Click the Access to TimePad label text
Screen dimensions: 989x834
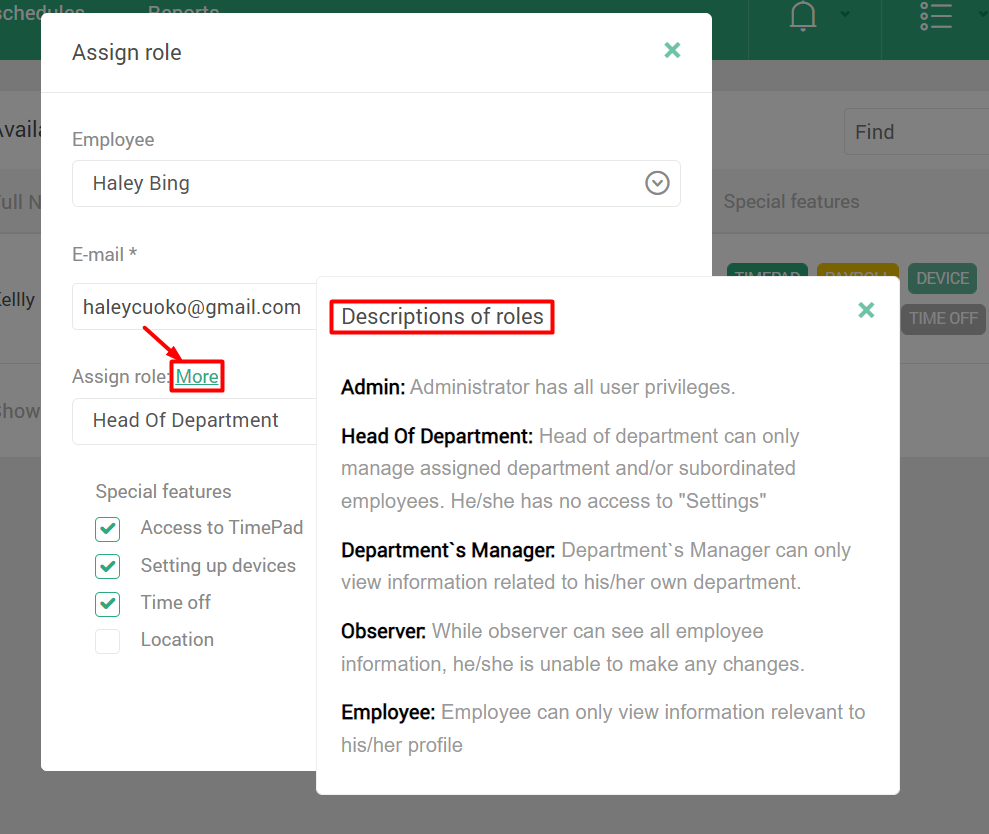(x=221, y=528)
